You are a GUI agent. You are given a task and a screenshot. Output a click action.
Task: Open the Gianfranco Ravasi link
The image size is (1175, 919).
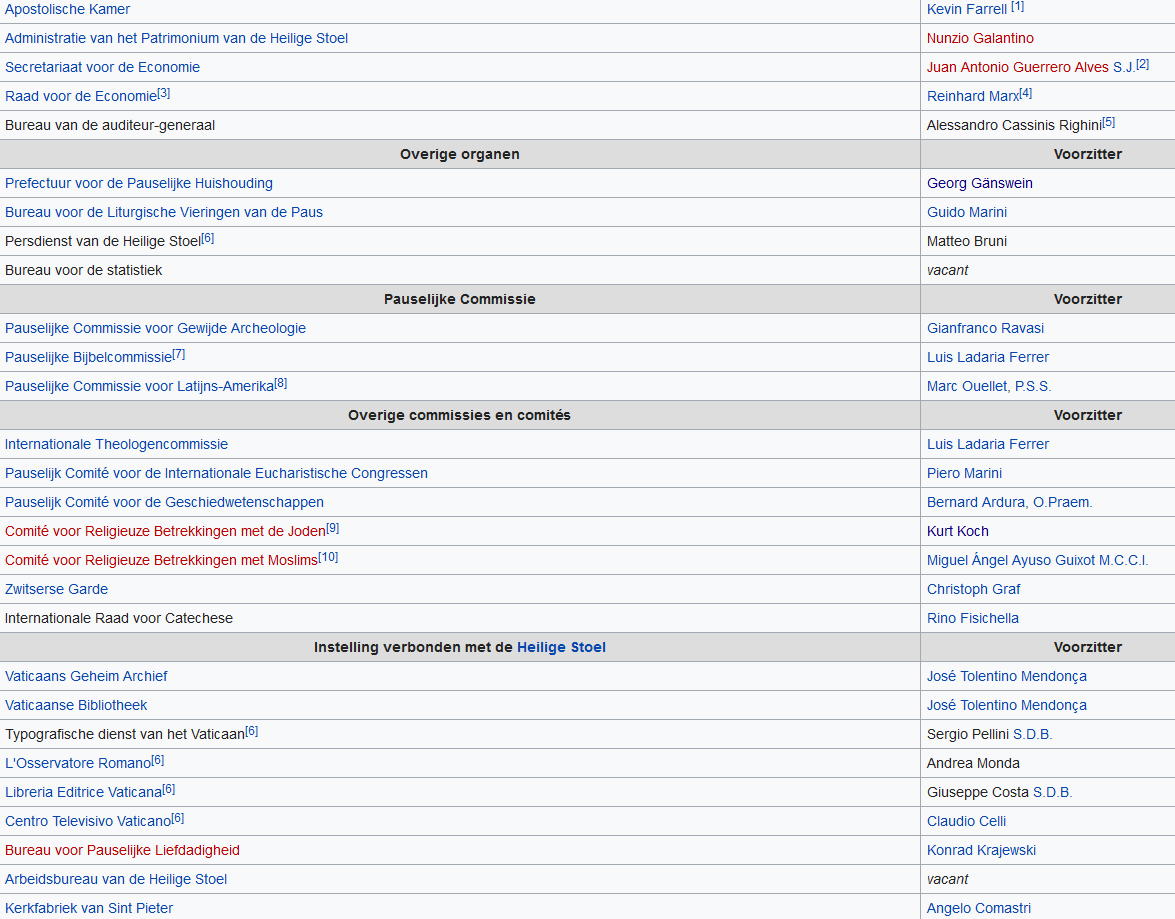985,328
